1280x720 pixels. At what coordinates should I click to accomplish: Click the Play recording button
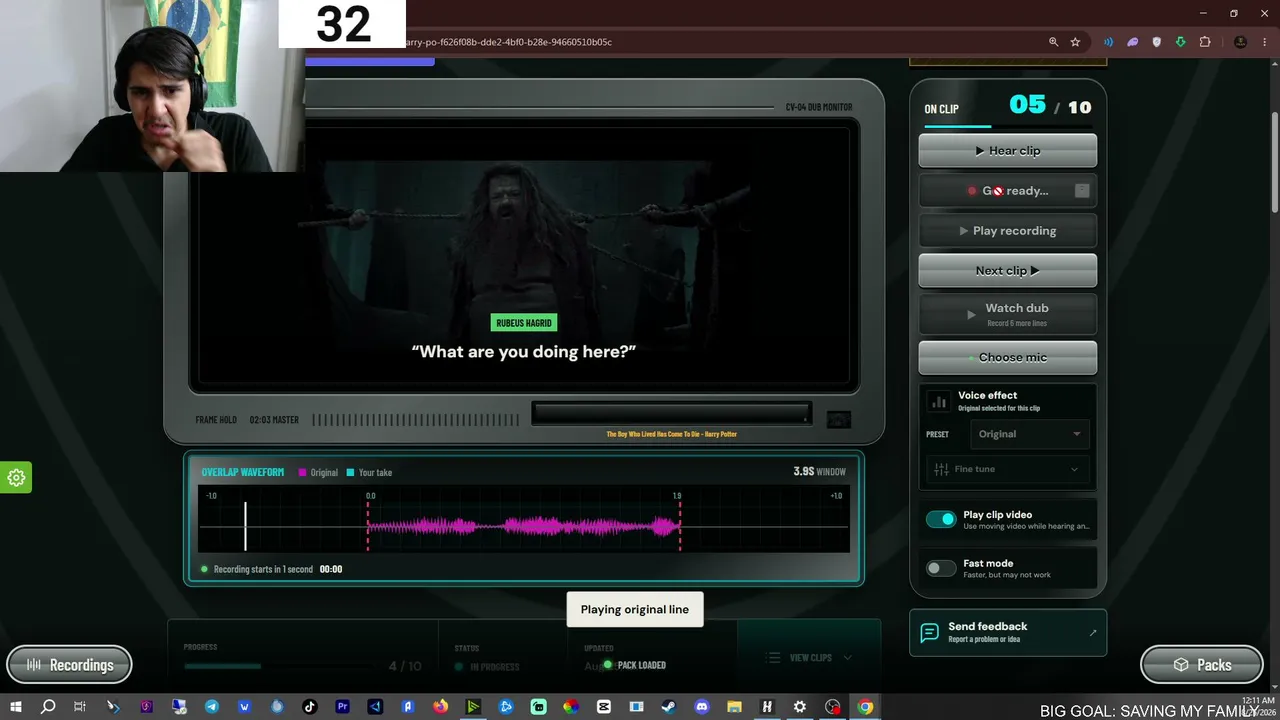click(1008, 231)
